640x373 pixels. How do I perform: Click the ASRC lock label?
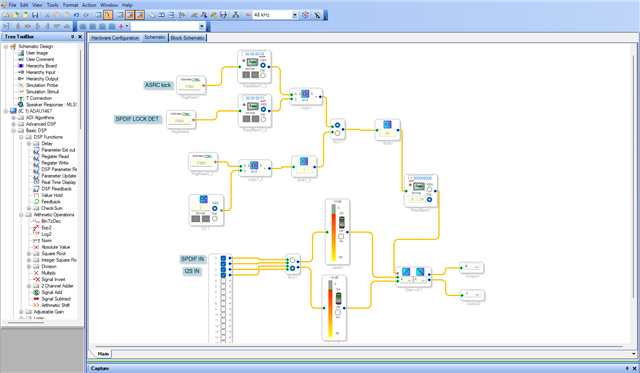(x=158, y=85)
